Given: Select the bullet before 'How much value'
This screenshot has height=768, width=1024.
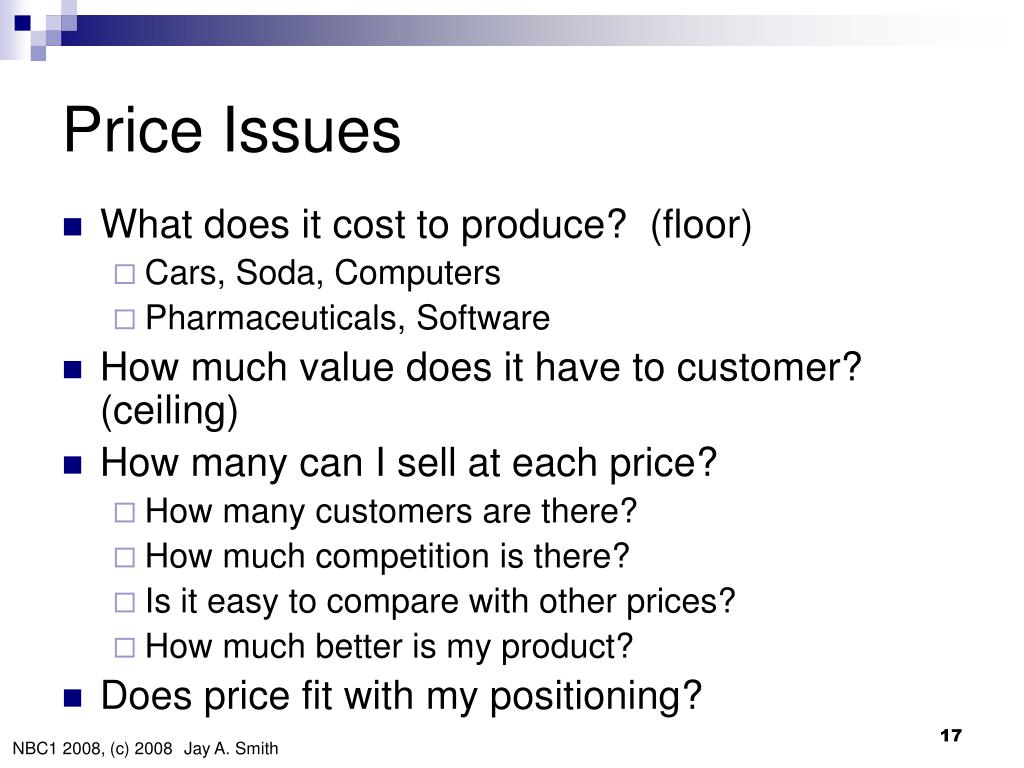Looking at the screenshot, I should click(x=72, y=370).
